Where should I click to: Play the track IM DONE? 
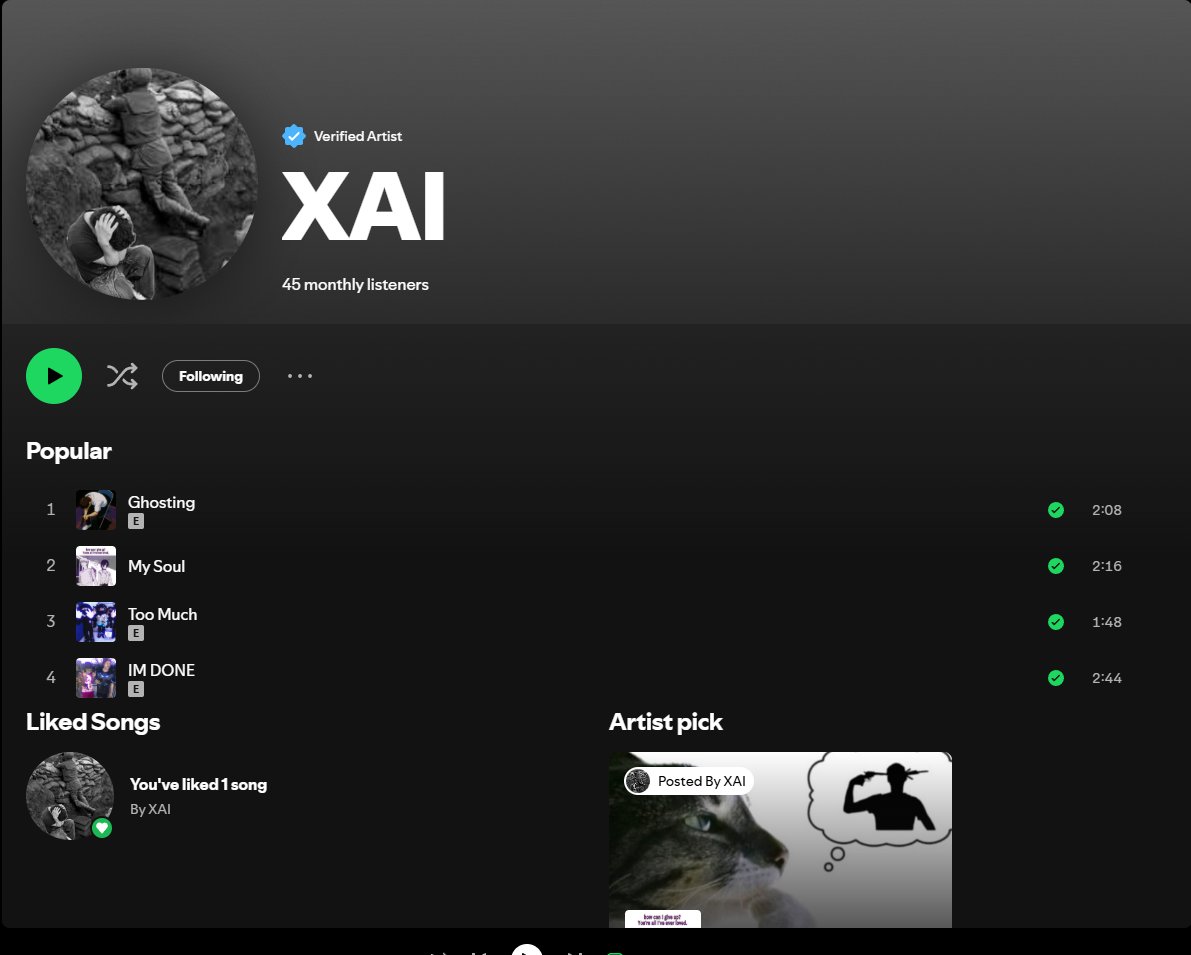[161, 670]
